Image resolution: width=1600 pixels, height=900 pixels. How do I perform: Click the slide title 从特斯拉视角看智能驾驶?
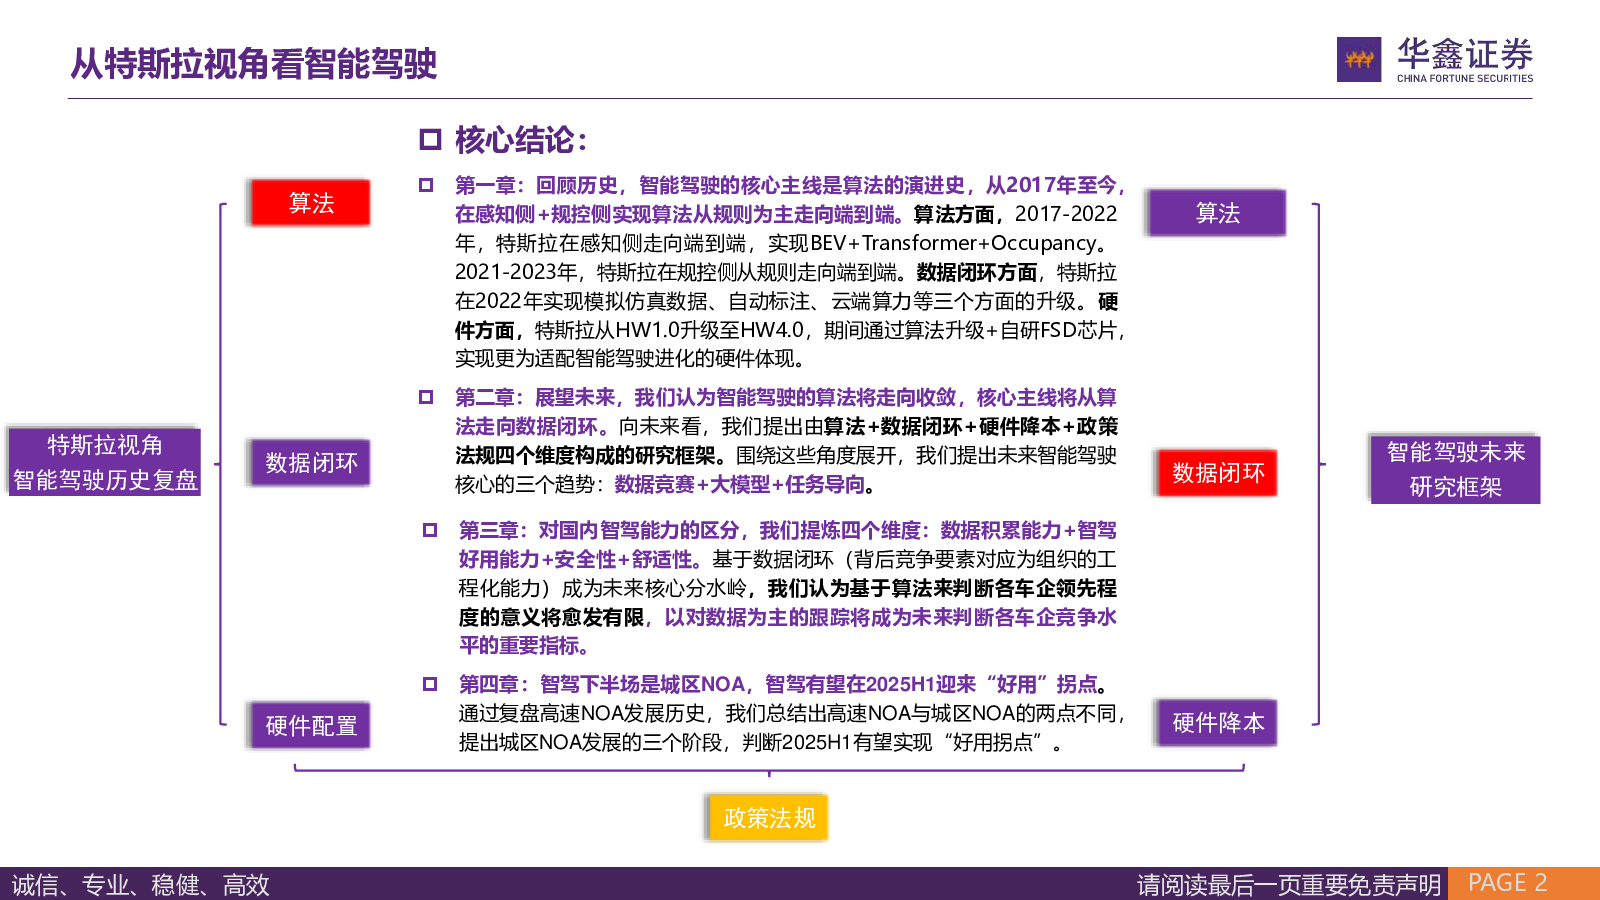click(x=254, y=64)
